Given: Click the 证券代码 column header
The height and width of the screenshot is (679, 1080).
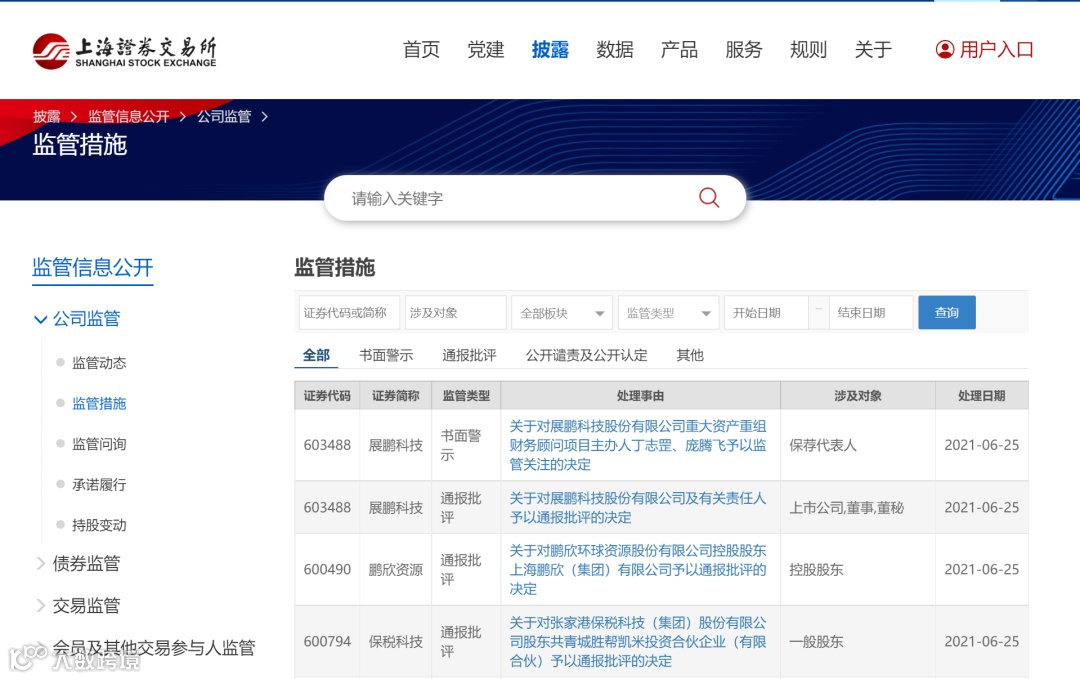Looking at the screenshot, I should 327,396.
